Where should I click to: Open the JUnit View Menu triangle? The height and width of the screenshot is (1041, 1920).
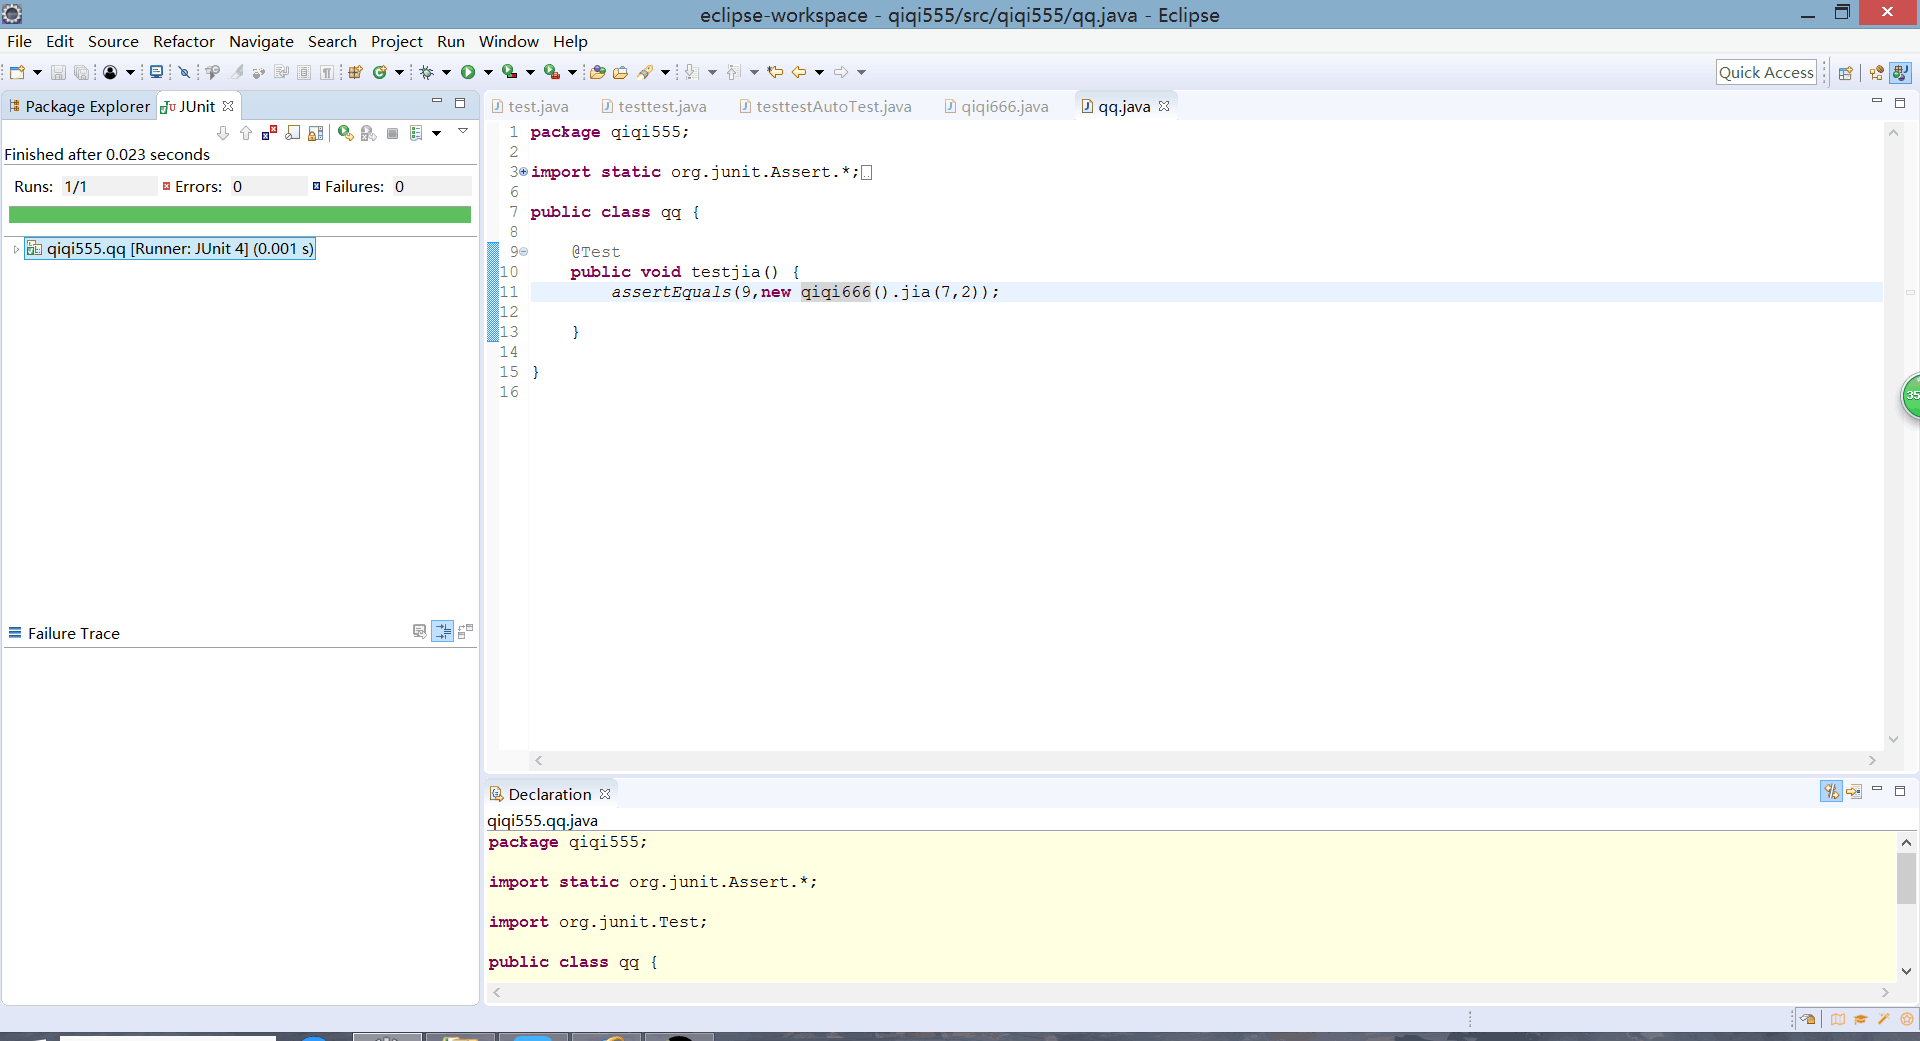(463, 131)
